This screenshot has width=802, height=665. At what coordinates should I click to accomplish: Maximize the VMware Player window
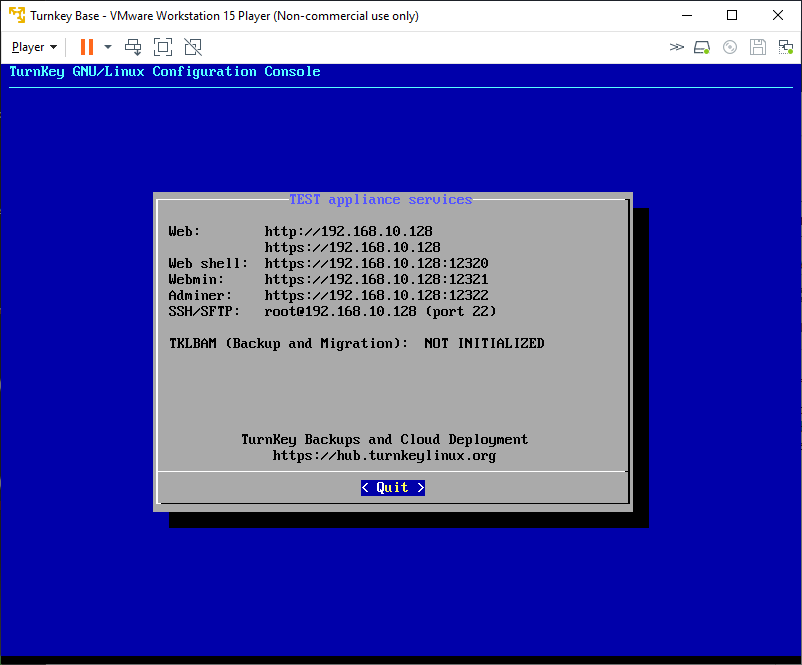coord(732,16)
